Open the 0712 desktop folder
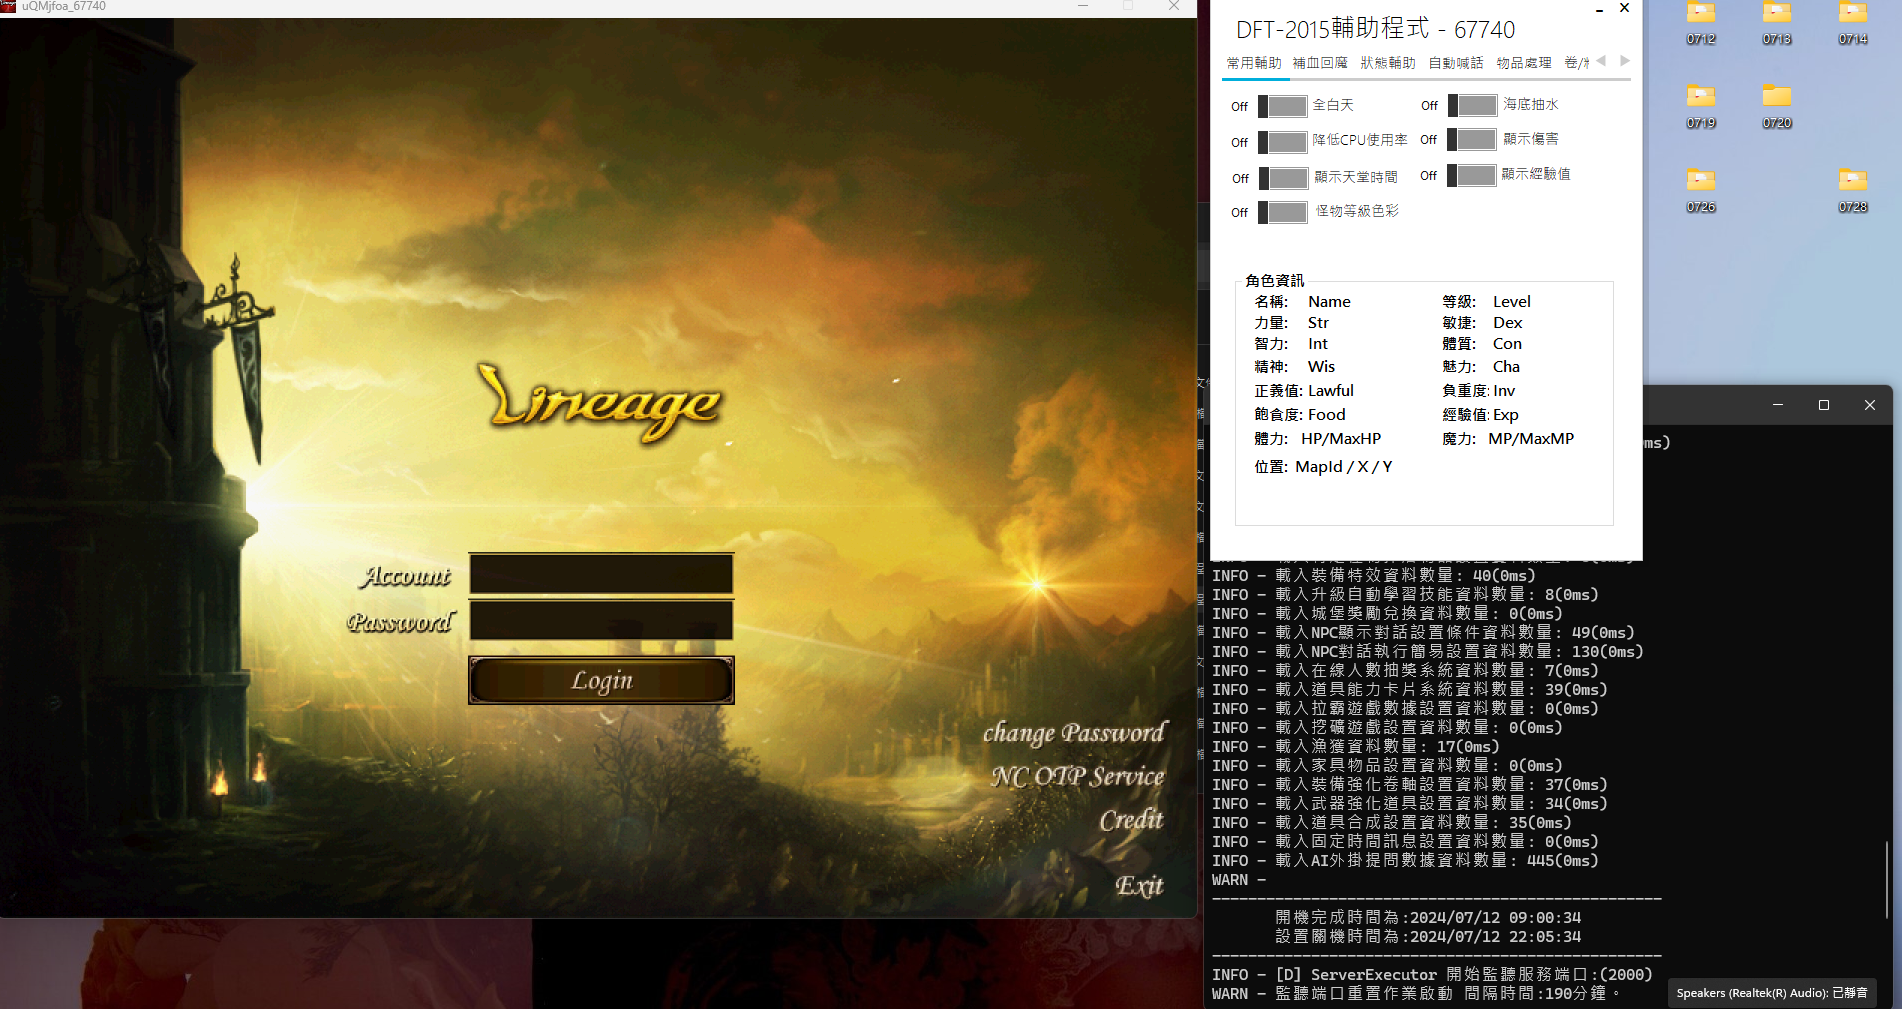The height and width of the screenshot is (1009, 1902). (1701, 24)
